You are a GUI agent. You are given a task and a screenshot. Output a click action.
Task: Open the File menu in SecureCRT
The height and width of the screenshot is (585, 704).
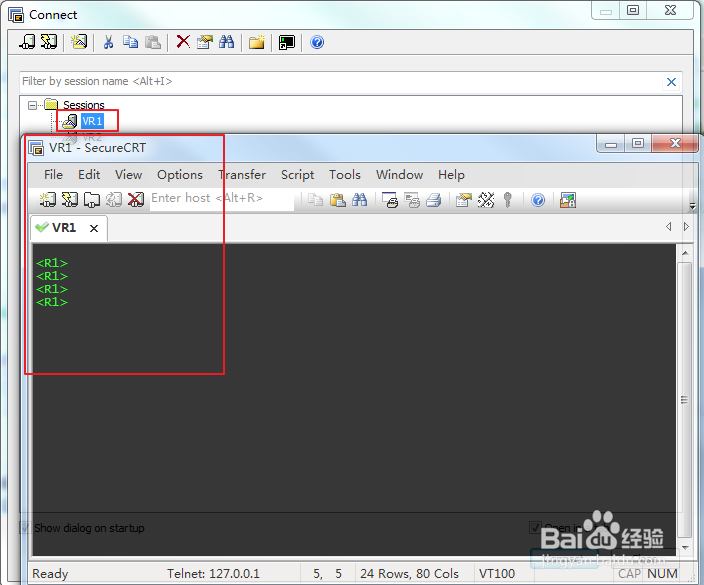coord(53,175)
